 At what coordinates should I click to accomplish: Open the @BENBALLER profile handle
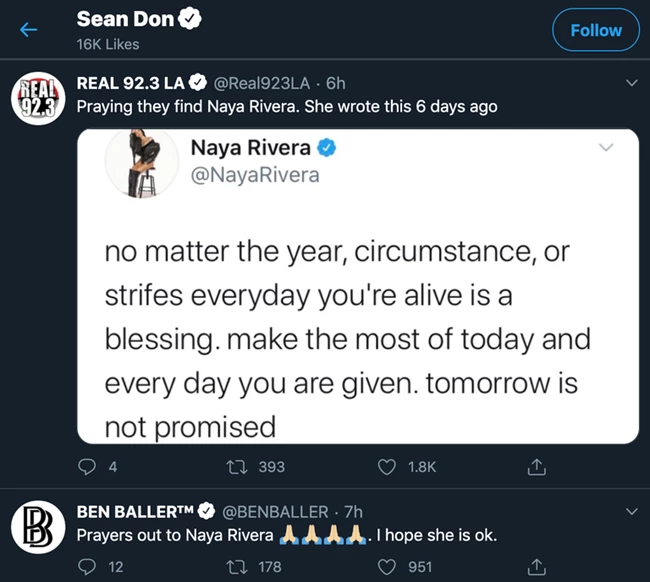tap(269, 511)
